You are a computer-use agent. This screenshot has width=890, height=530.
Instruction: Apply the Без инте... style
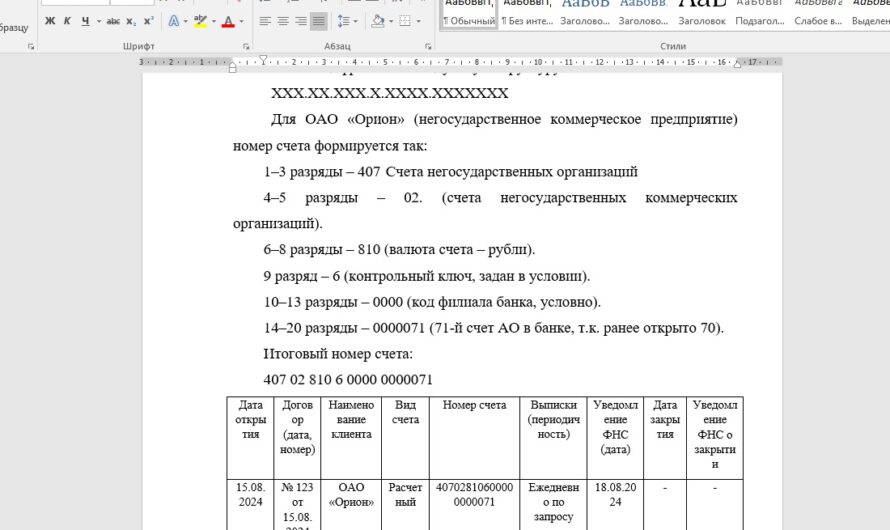(x=527, y=14)
